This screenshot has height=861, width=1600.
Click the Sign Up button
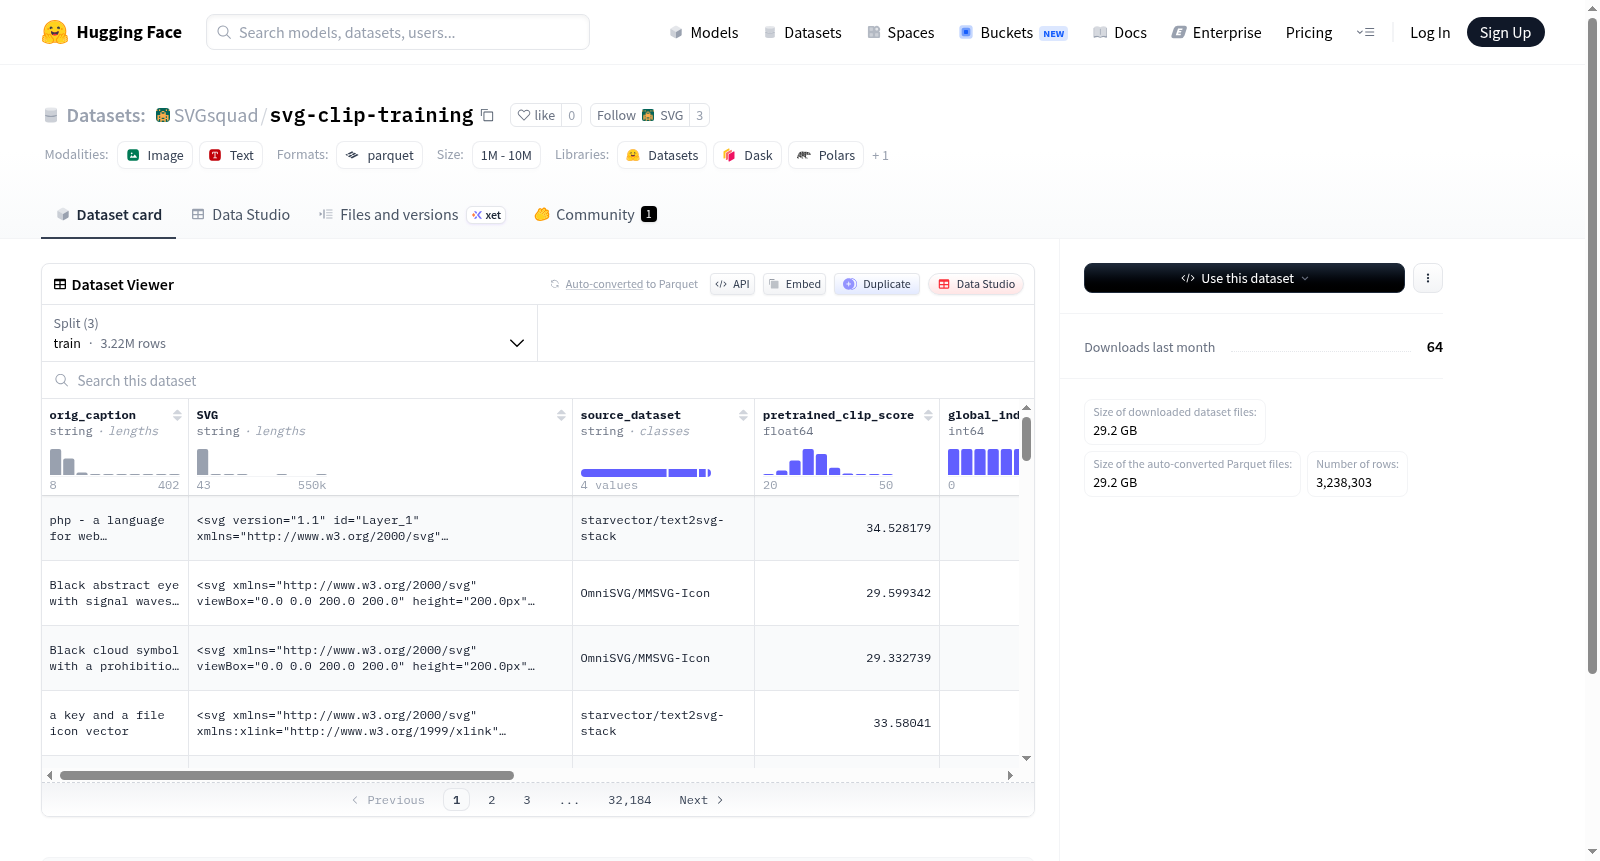click(1505, 32)
